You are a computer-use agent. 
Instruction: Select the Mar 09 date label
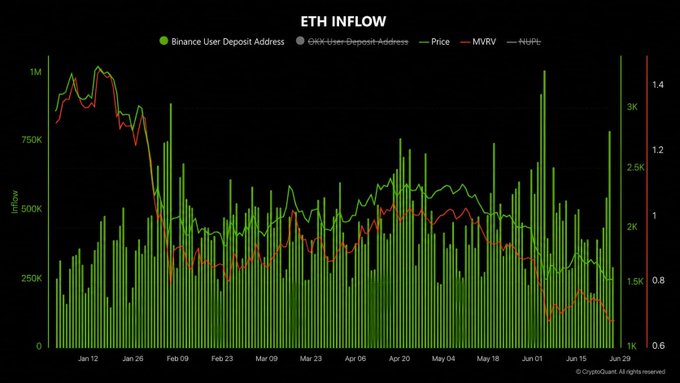pyautogui.click(x=266, y=359)
